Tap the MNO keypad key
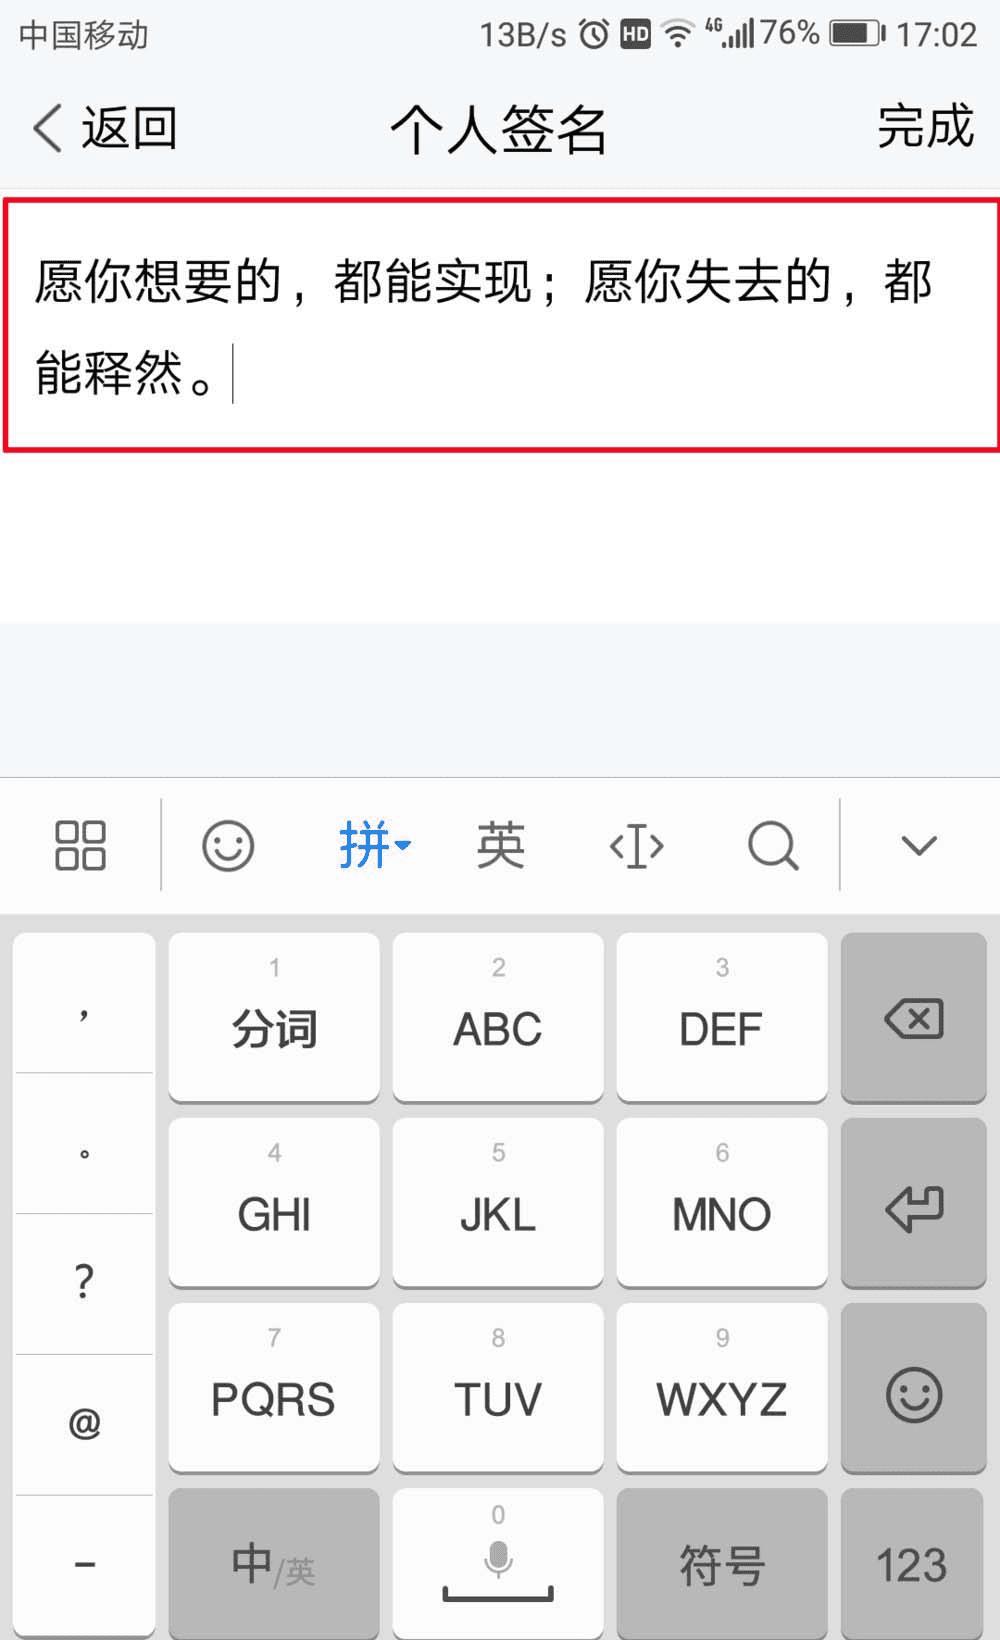 [722, 1203]
